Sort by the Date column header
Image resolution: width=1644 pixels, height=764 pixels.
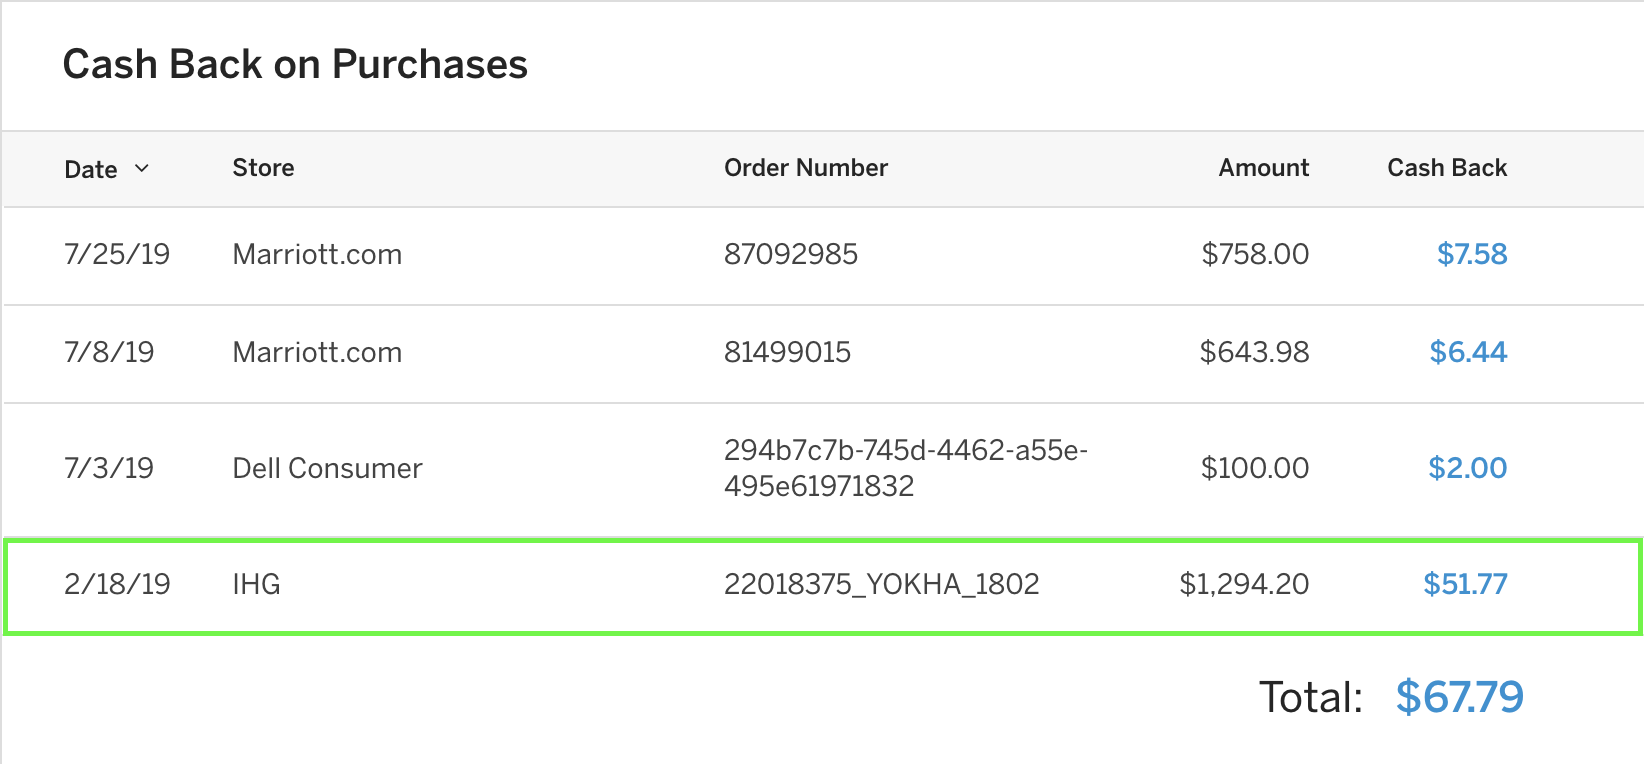pyautogui.click(x=91, y=169)
